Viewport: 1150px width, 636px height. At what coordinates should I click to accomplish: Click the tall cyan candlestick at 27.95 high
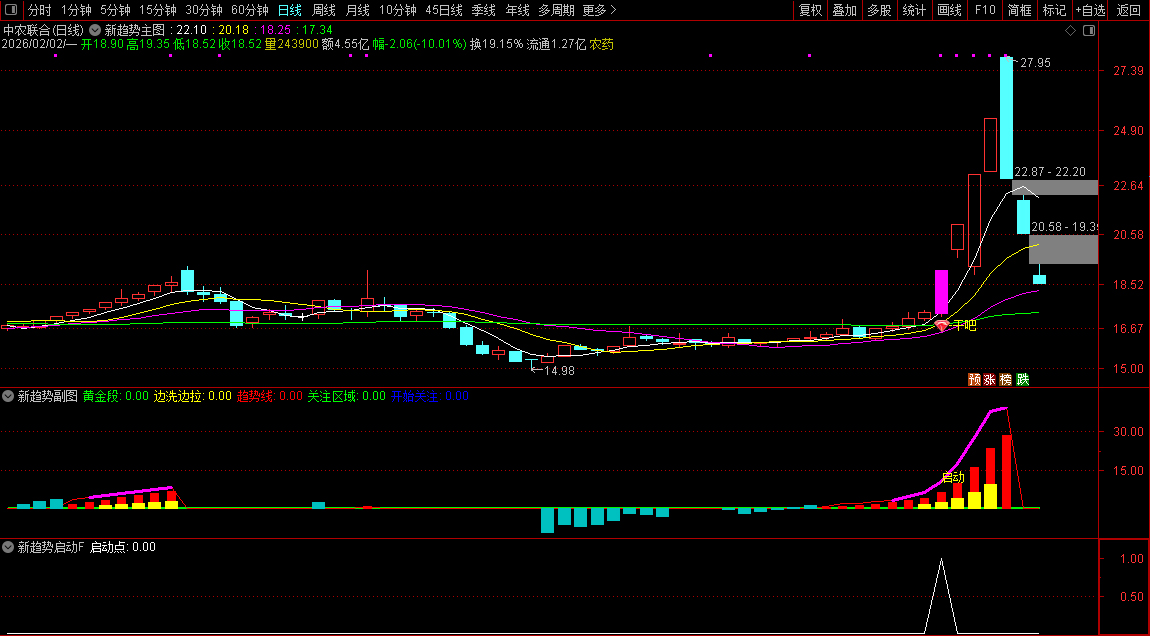coord(1006,118)
